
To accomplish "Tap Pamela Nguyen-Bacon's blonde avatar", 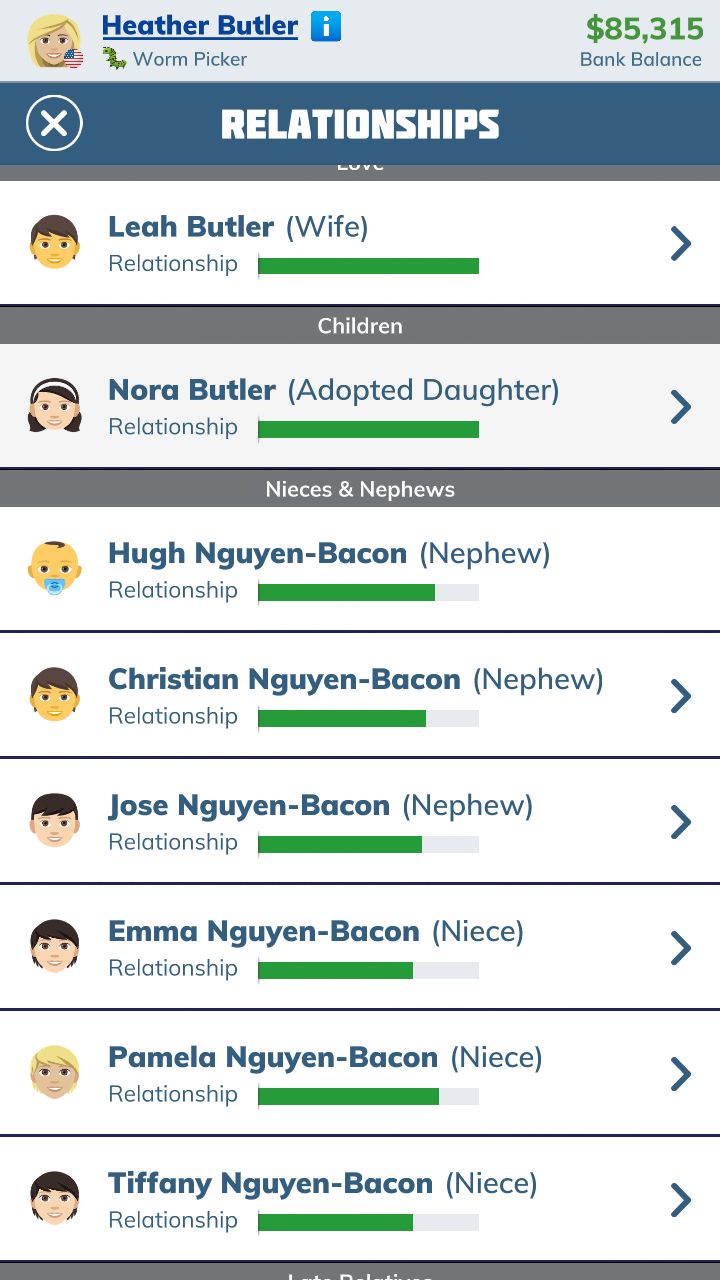I will [x=54, y=1073].
